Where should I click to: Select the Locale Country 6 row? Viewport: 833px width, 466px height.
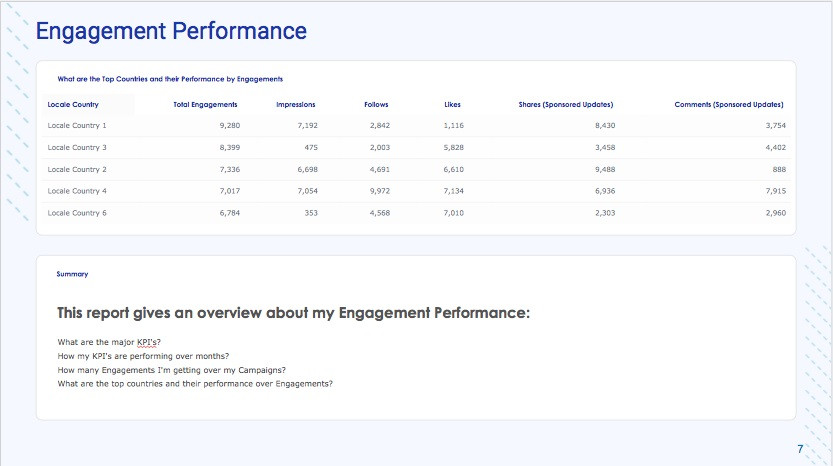pos(416,213)
